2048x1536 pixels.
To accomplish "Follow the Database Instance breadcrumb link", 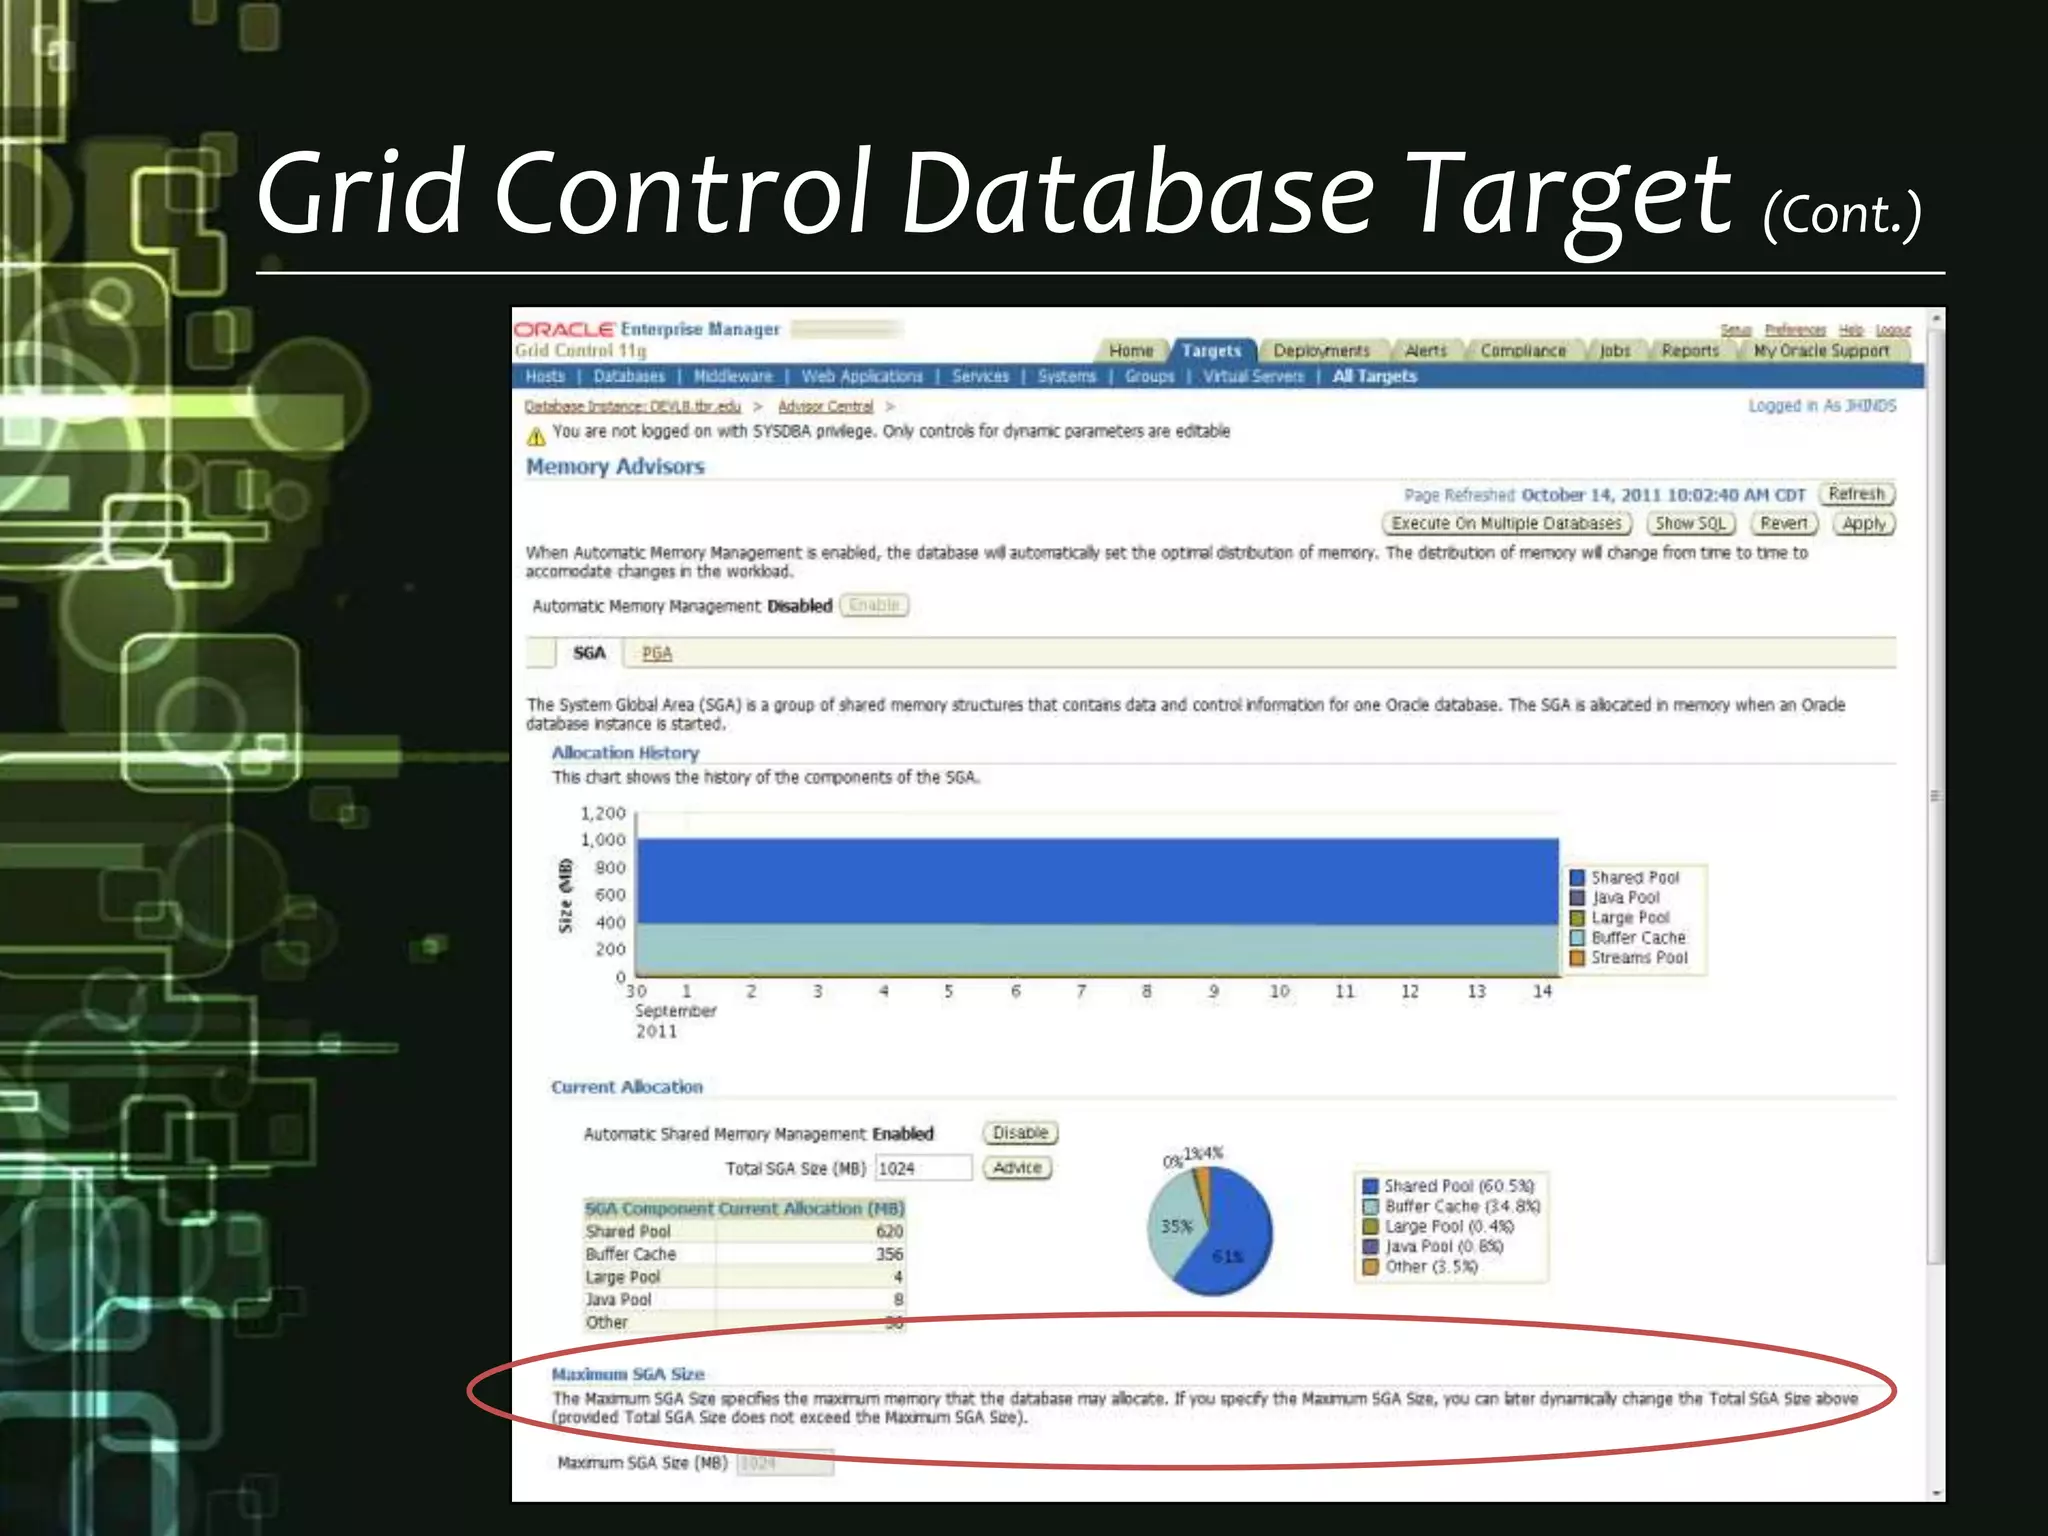I will pos(633,406).
